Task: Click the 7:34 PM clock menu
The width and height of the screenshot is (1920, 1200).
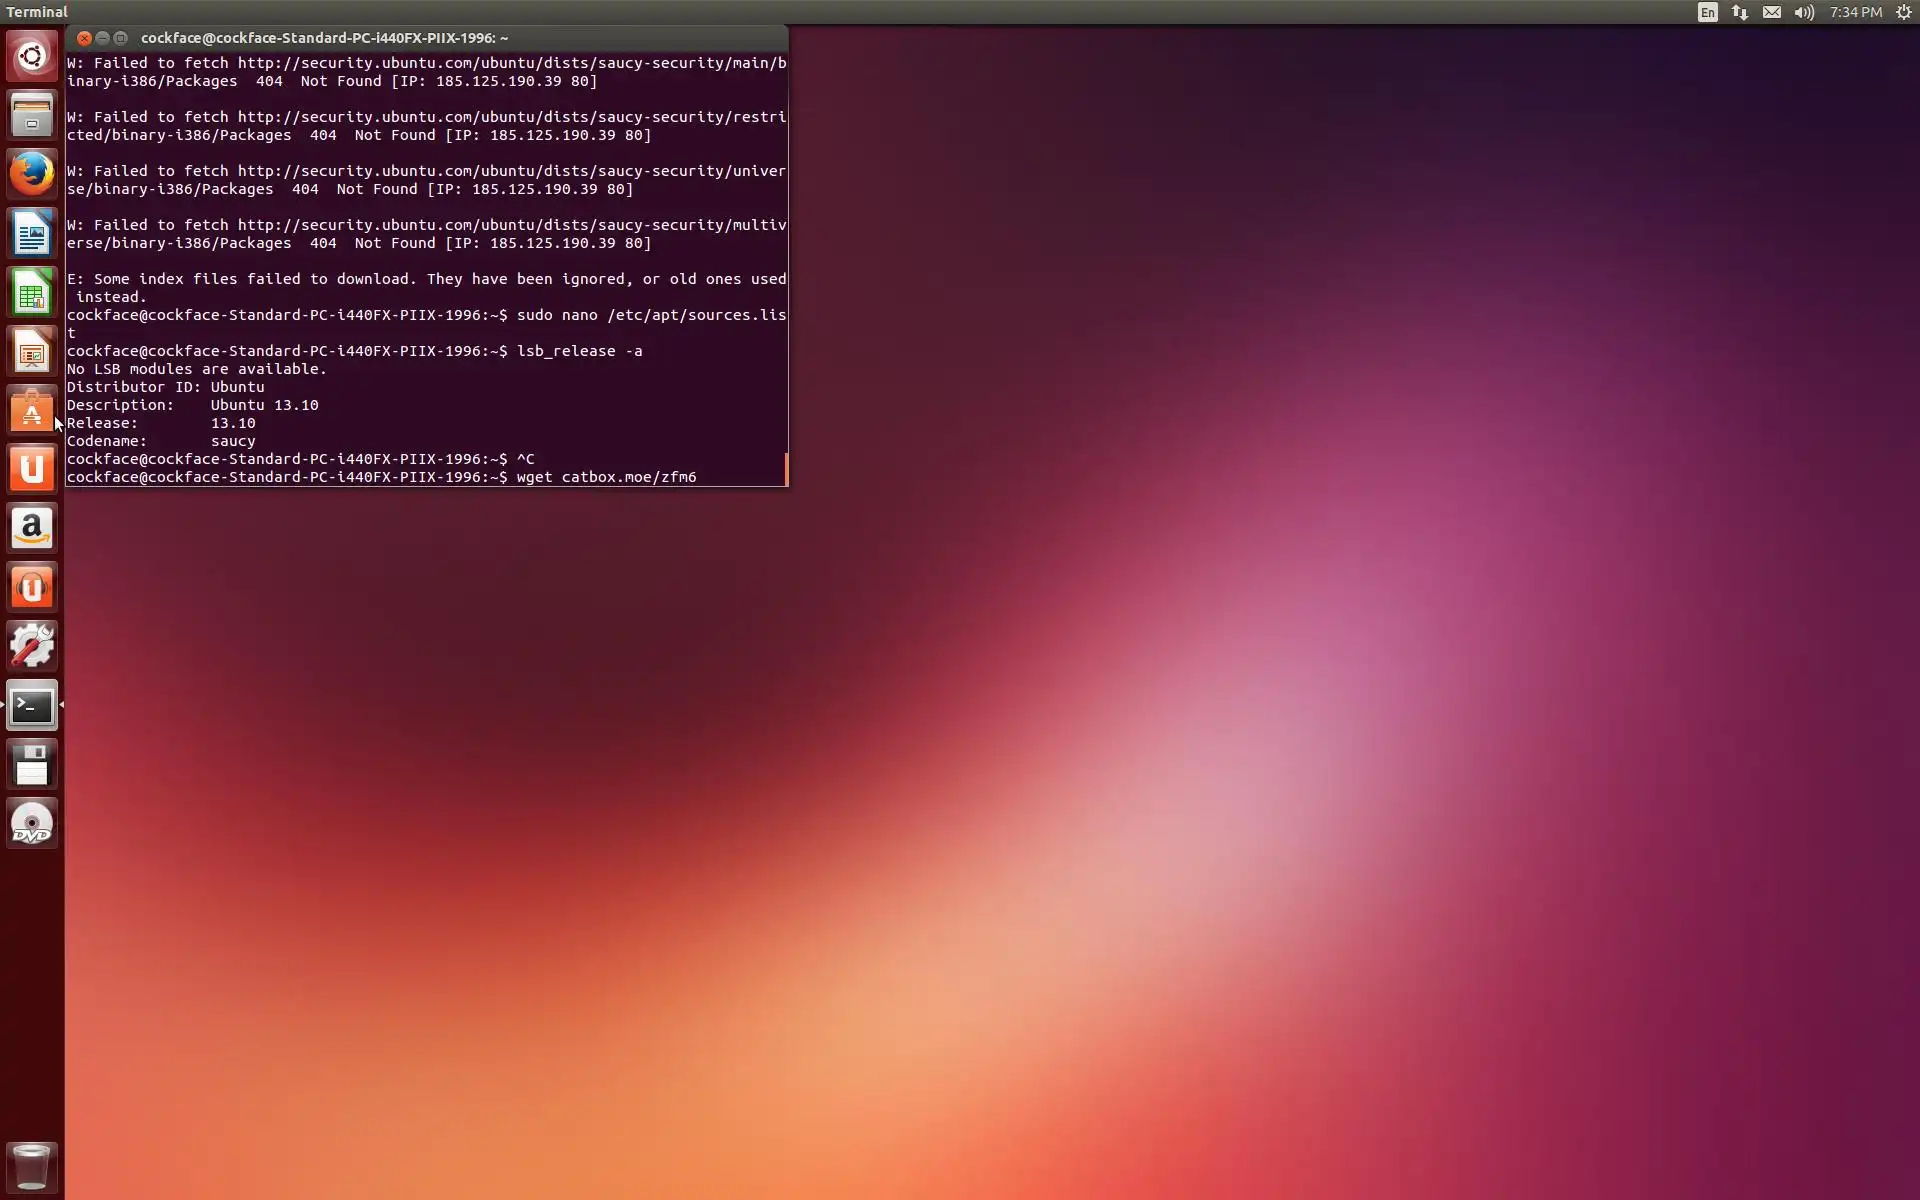Action: (1855, 12)
